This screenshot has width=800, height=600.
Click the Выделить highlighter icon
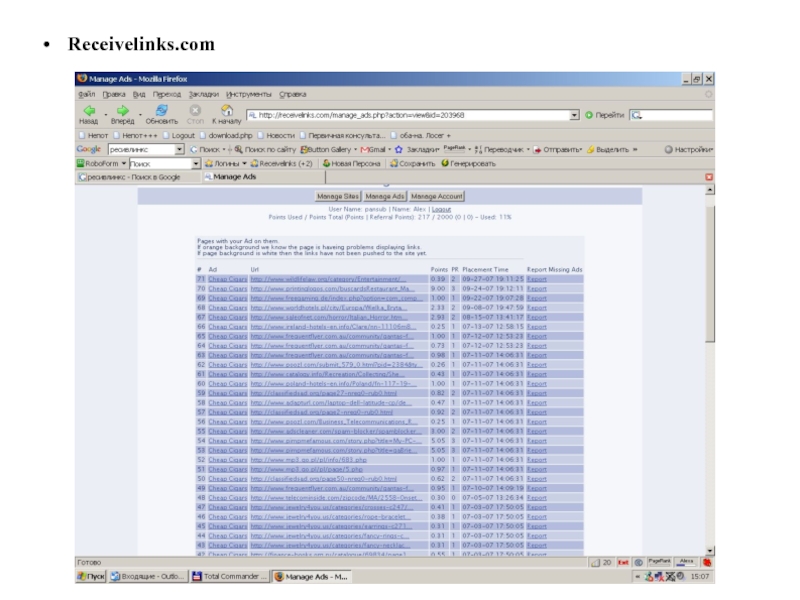(x=591, y=149)
